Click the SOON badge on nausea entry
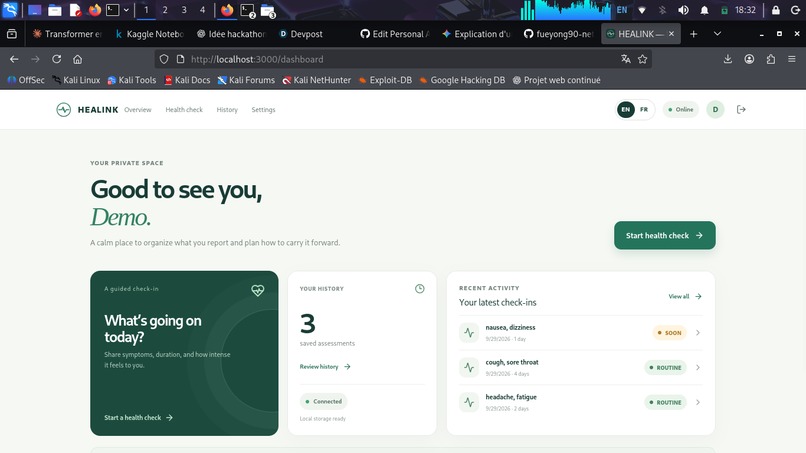 (x=669, y=333)
